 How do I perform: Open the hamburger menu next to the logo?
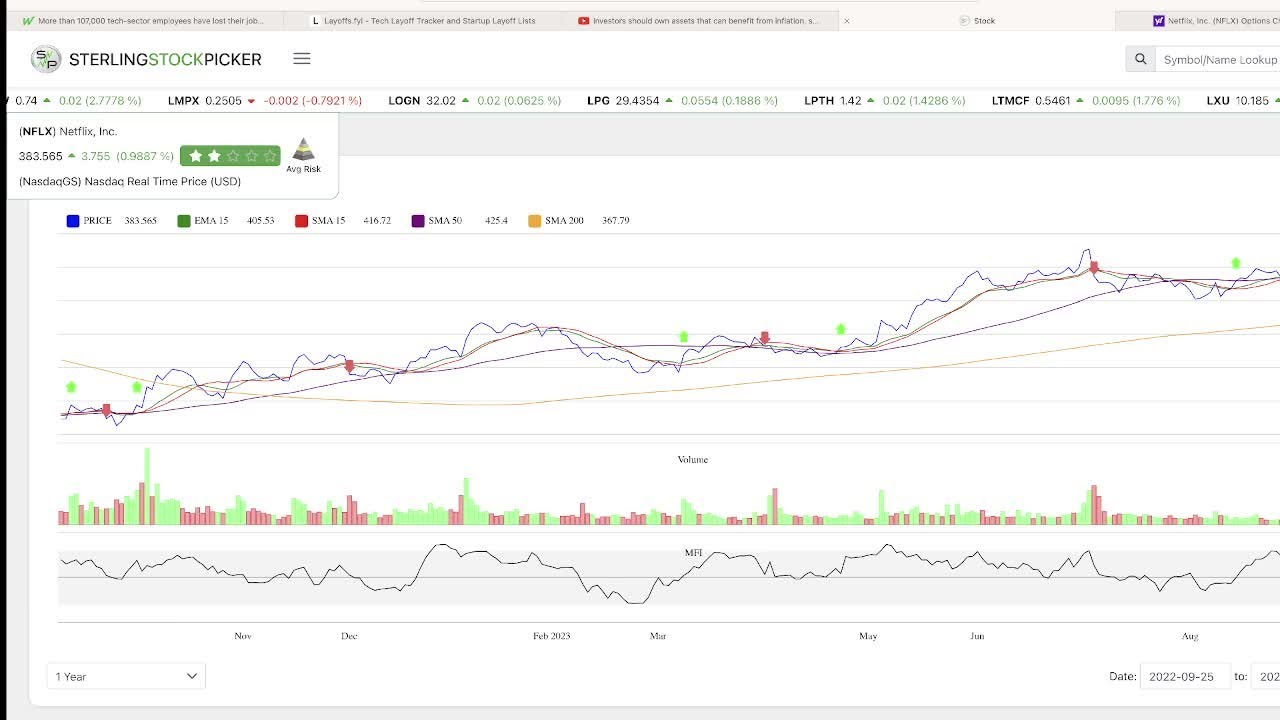tap(302, 59)
